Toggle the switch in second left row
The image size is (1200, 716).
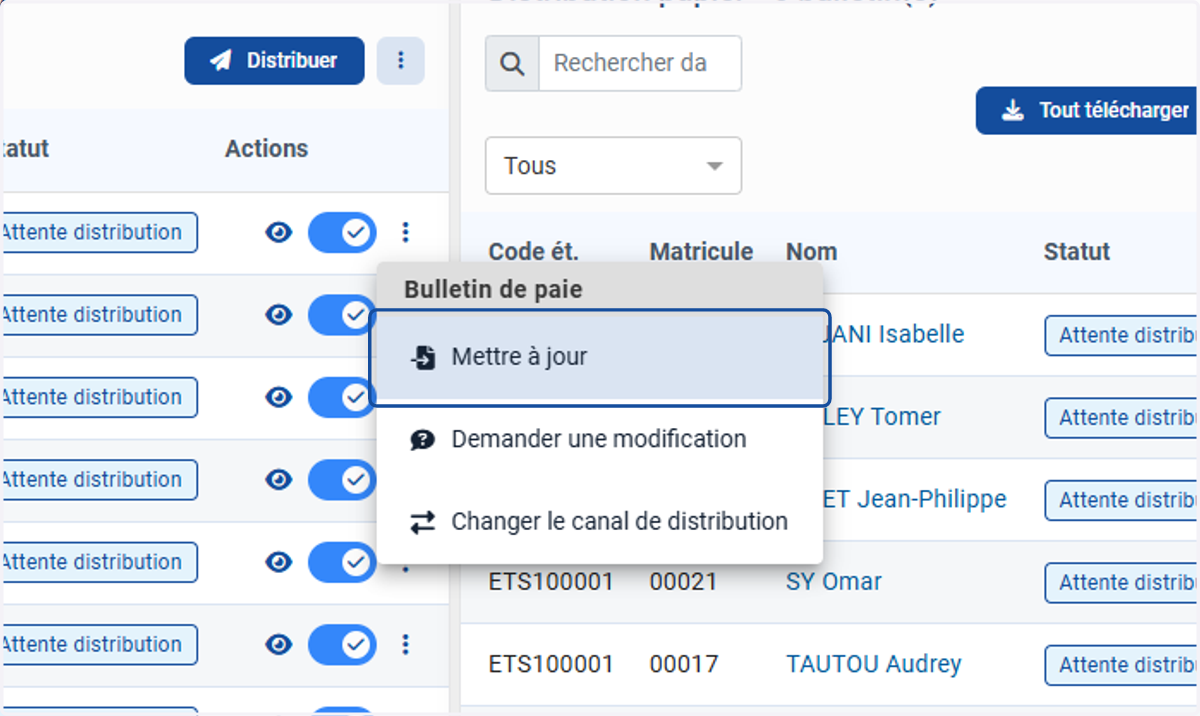(x=342, y=315)
